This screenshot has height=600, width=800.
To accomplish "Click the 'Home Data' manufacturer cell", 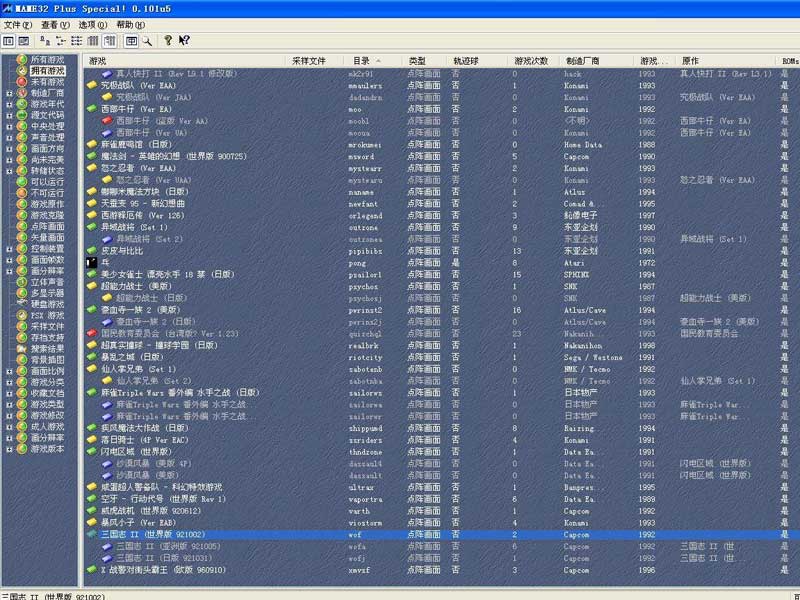I will 583,145.
